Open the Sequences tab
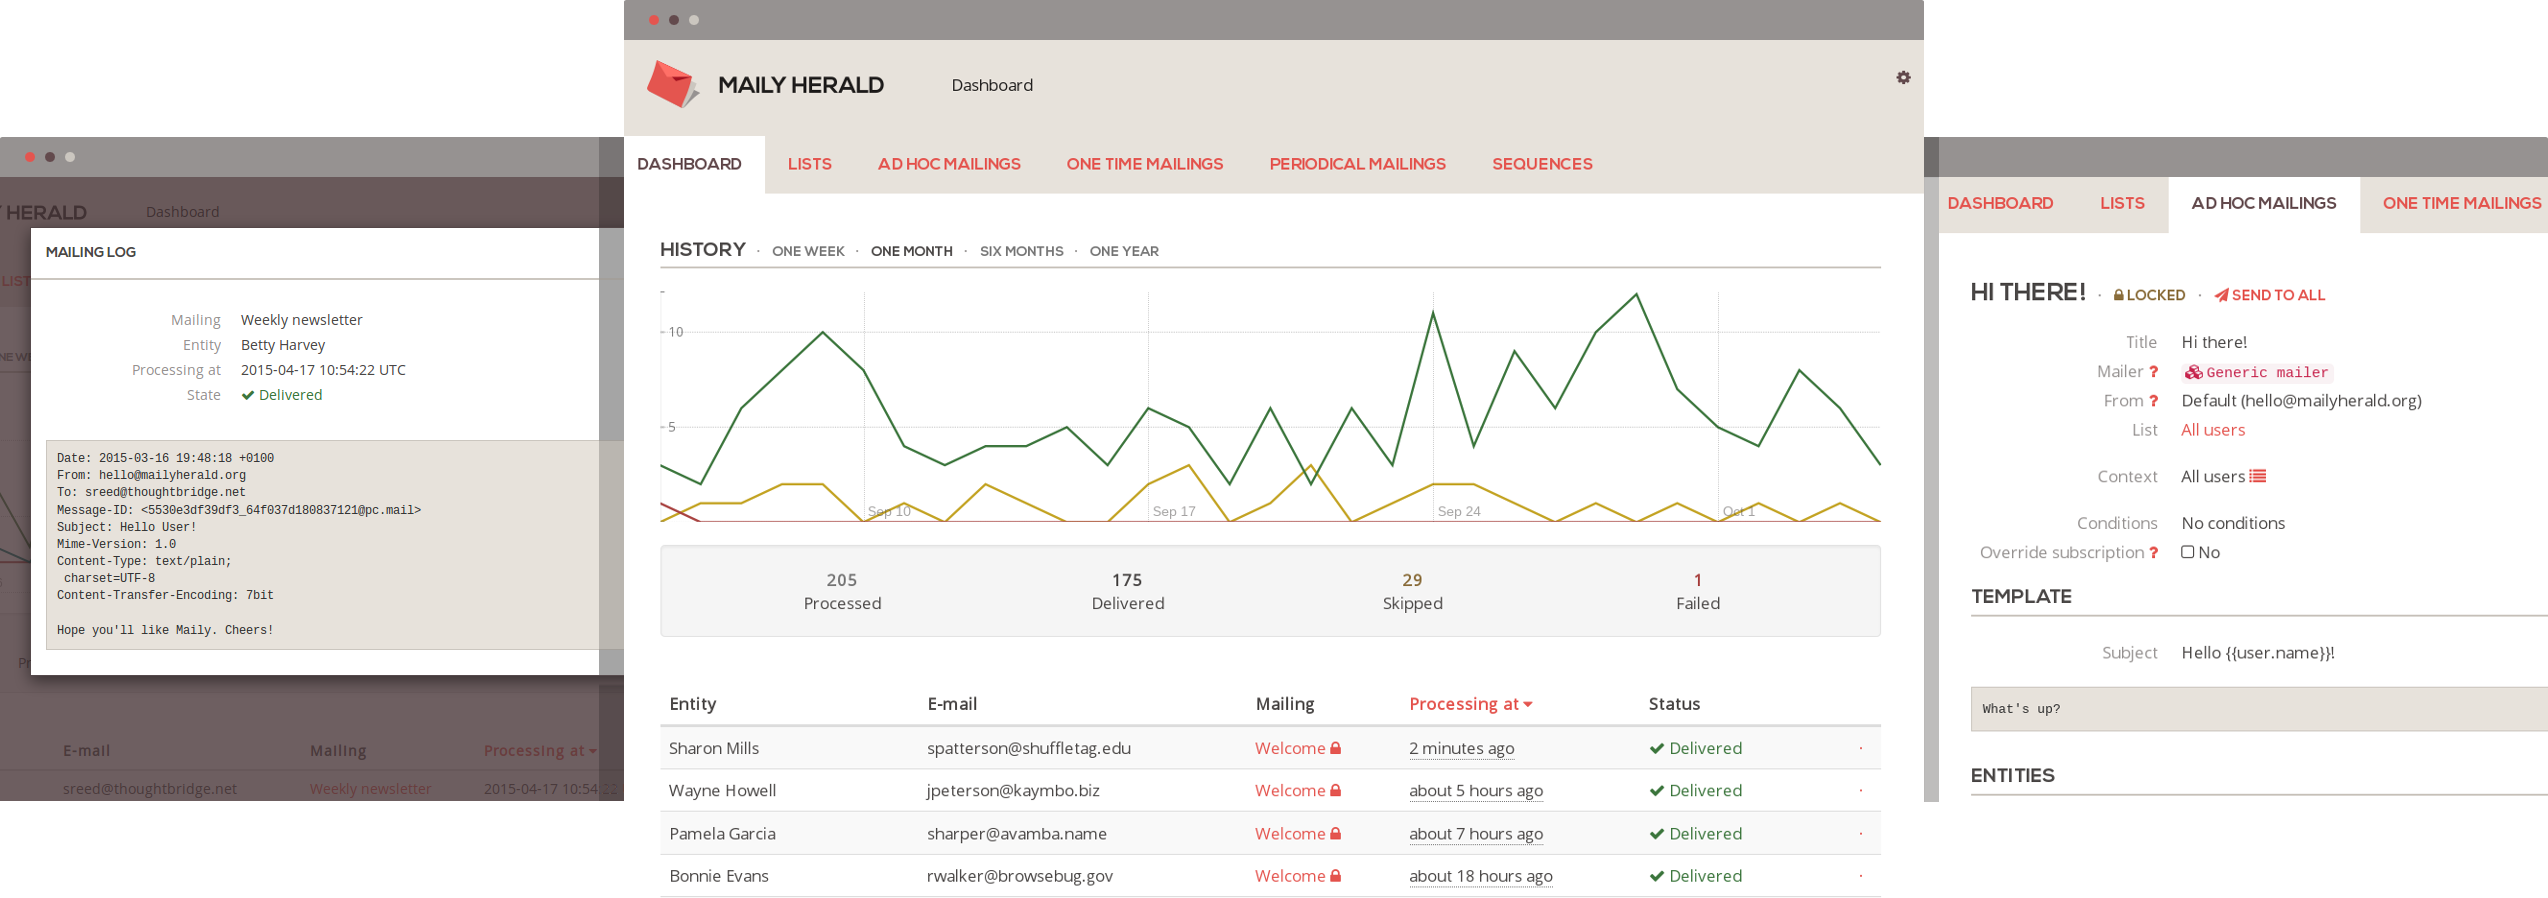 tap(1542, 164)
